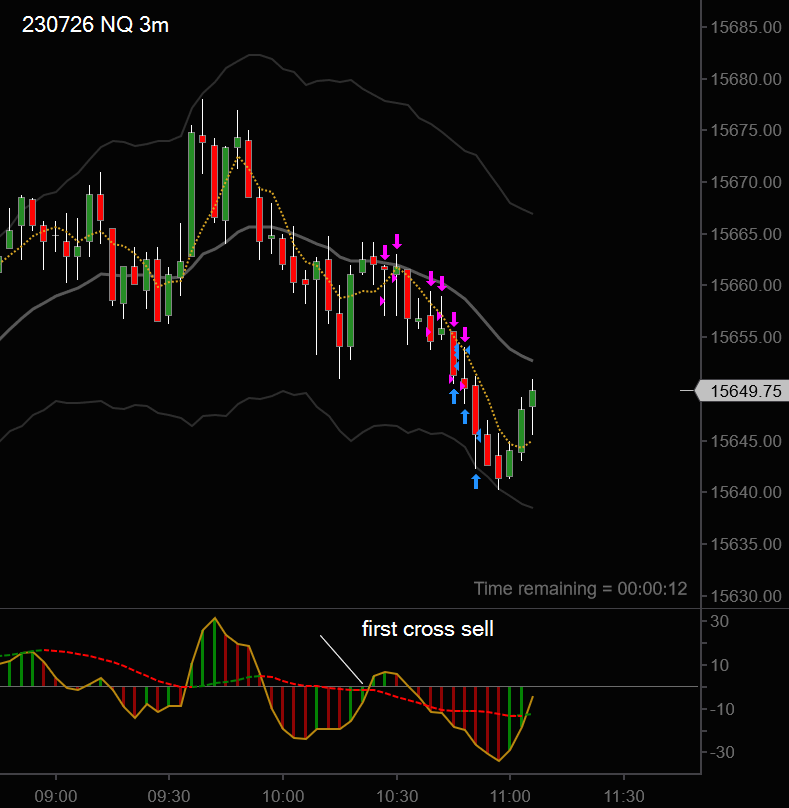Click the 11:30 time axis label

[624, 796]
